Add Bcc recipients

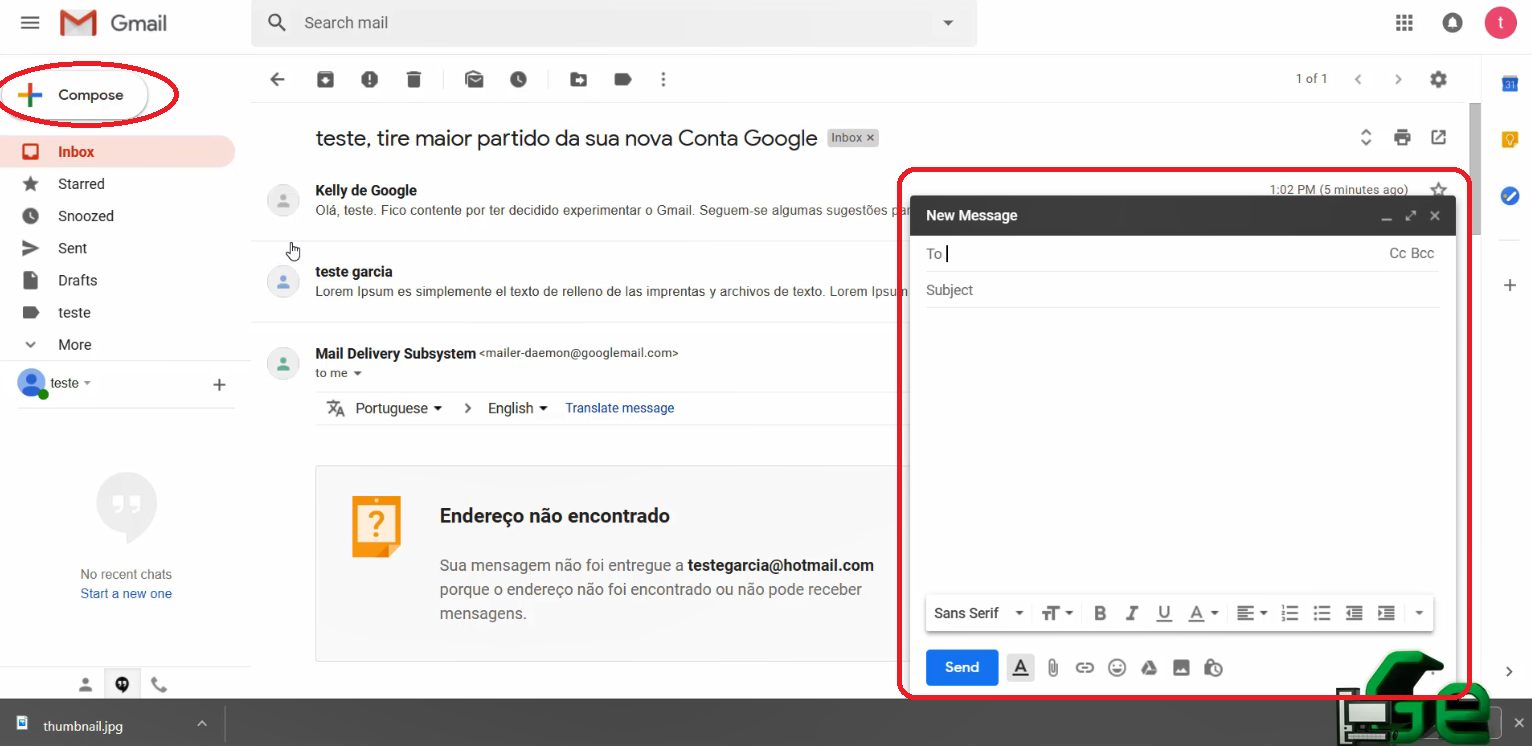click(1423, 253)
